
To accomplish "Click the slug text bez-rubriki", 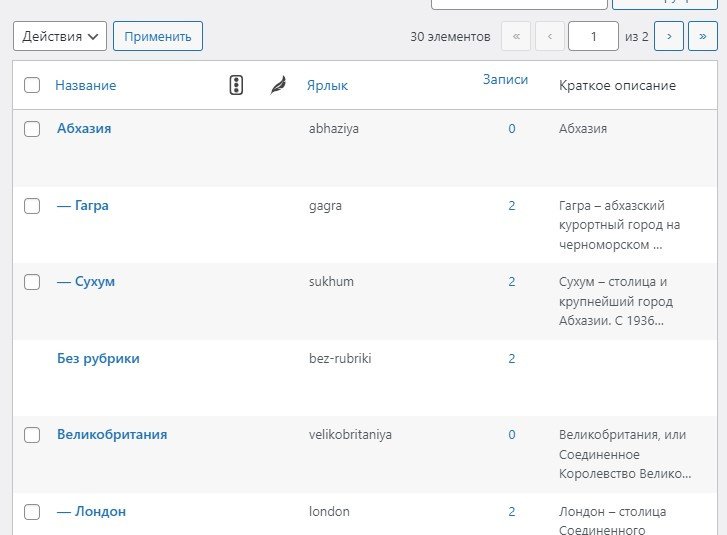I will pos(340,358).
